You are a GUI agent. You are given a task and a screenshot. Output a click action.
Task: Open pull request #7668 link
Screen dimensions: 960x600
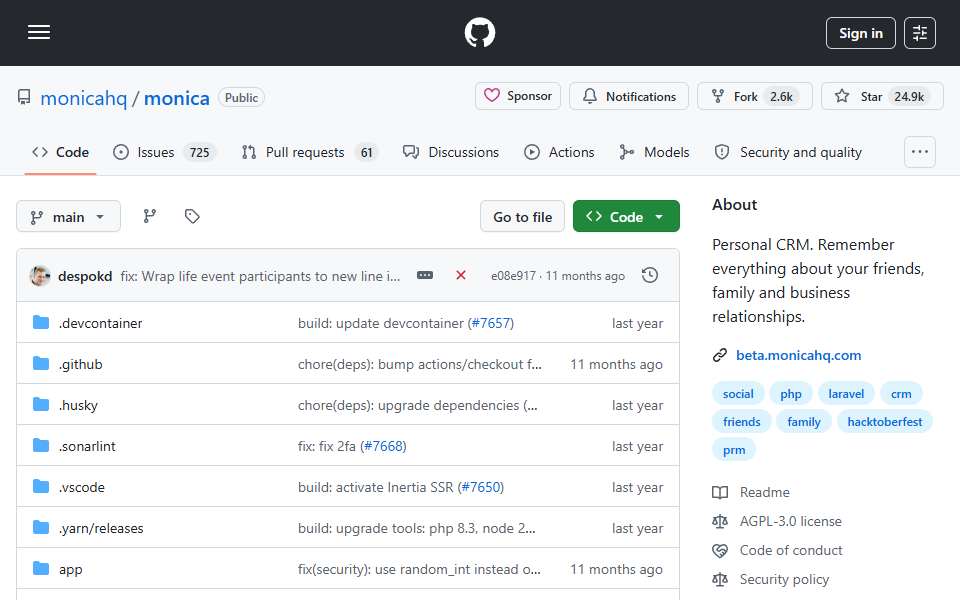click(383, 446)
